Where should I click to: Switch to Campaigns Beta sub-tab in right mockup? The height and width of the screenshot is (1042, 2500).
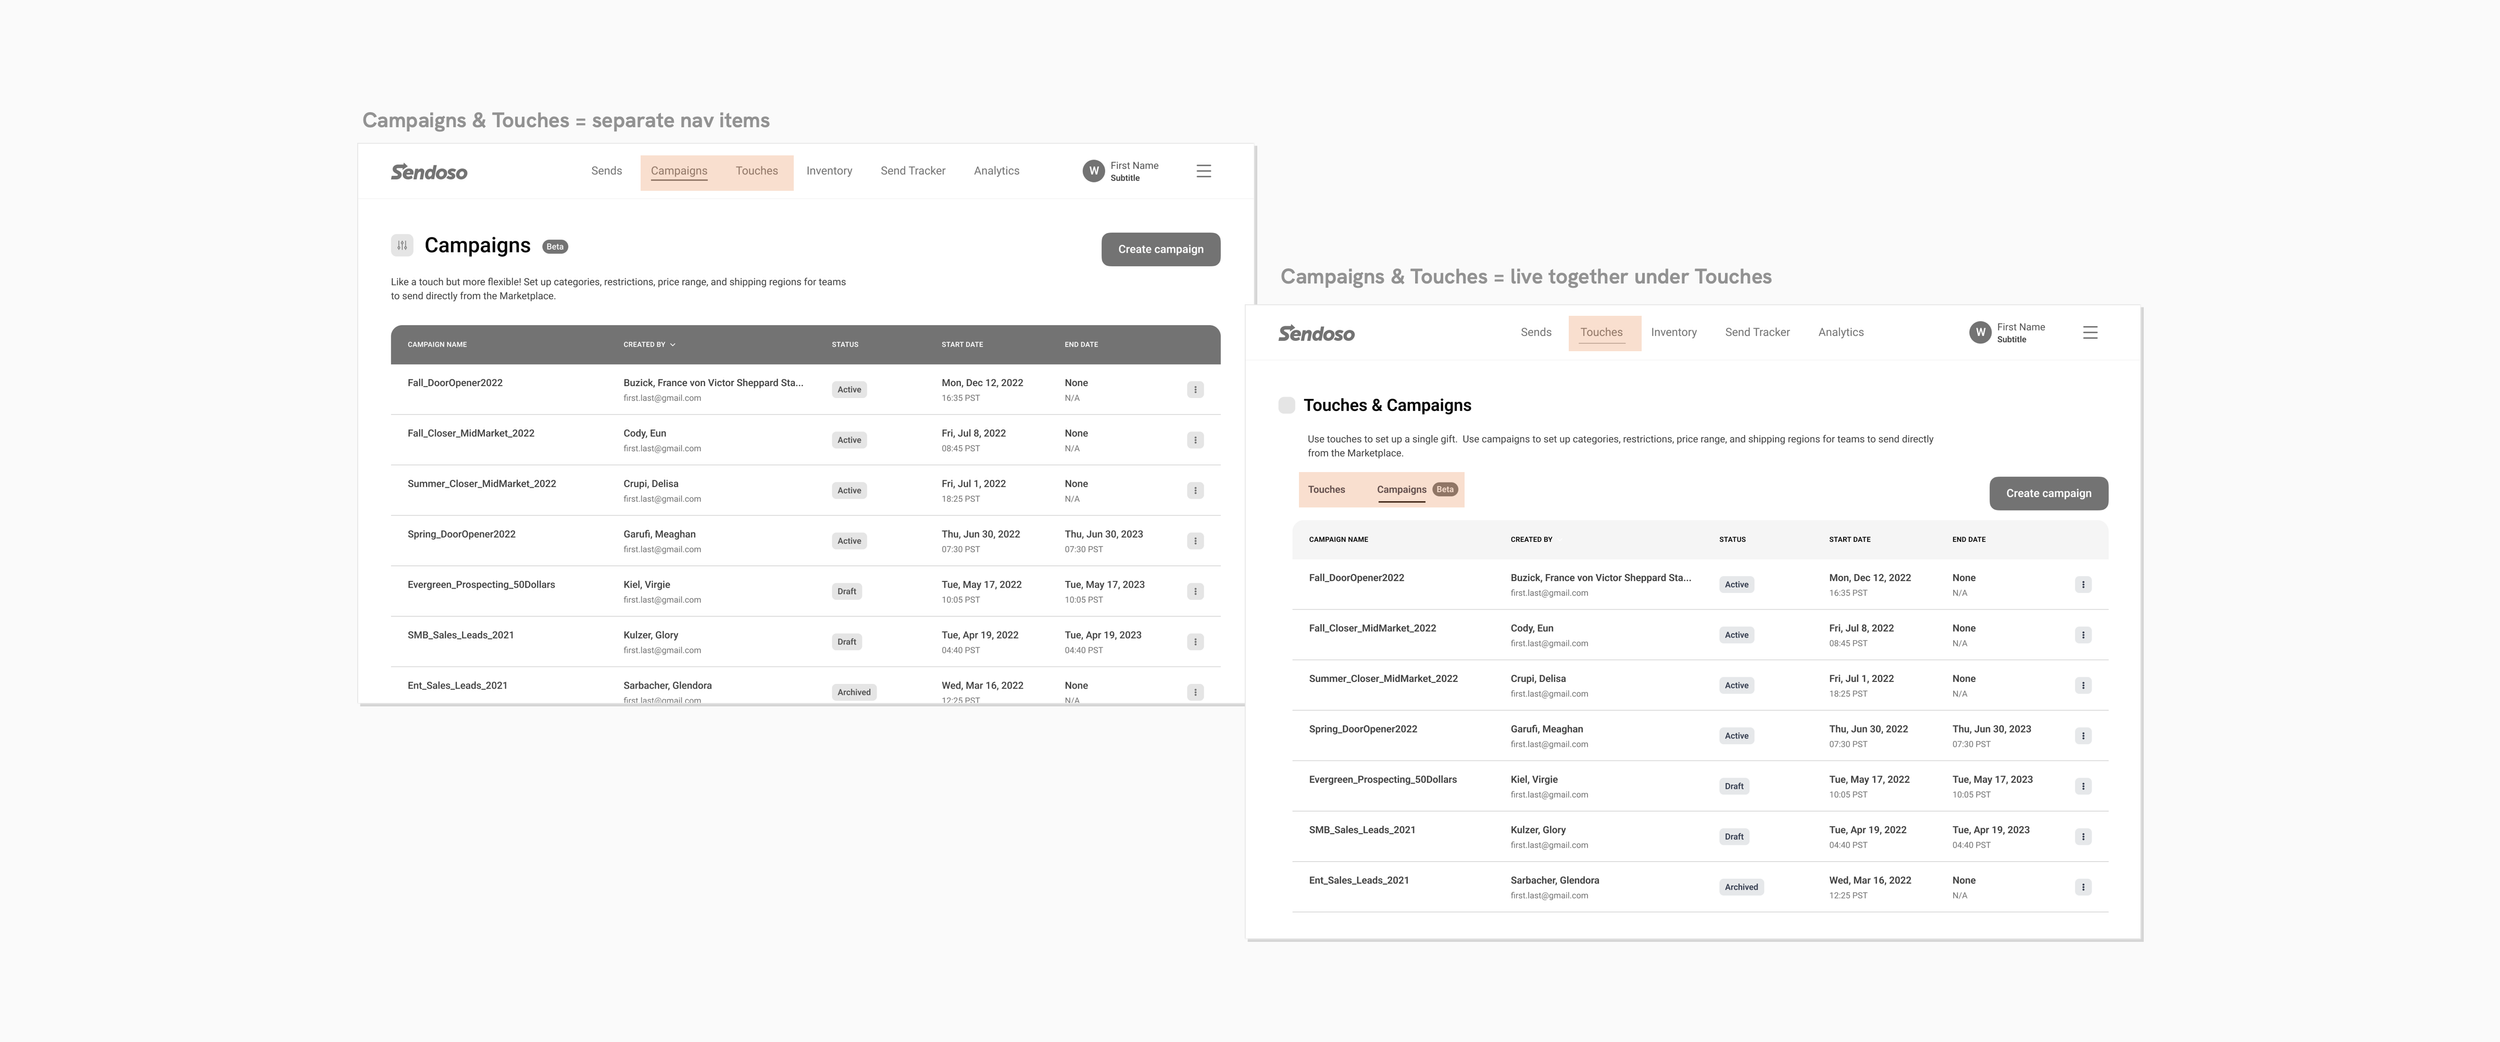tap(1417, 490)
